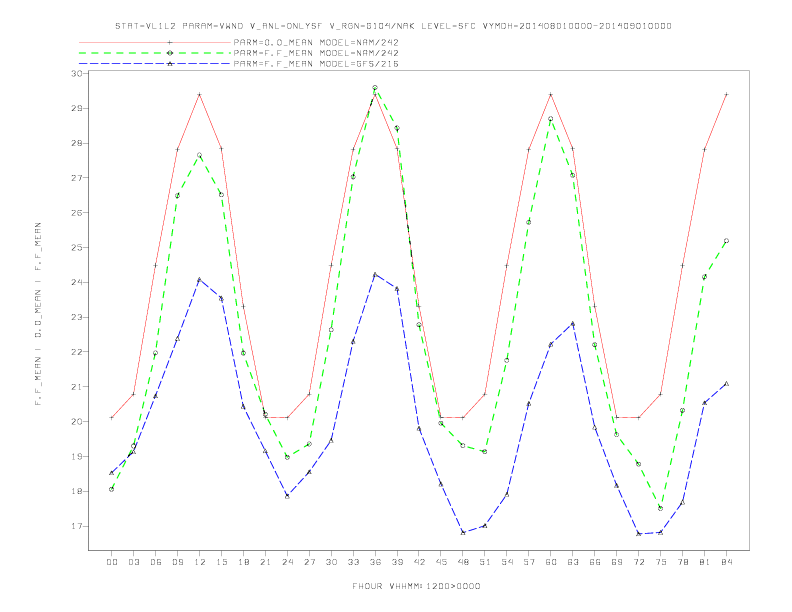Click forecast hour label 15 on x-axis
The width and height of the screenshot is (792, 612).
[221, 562]
